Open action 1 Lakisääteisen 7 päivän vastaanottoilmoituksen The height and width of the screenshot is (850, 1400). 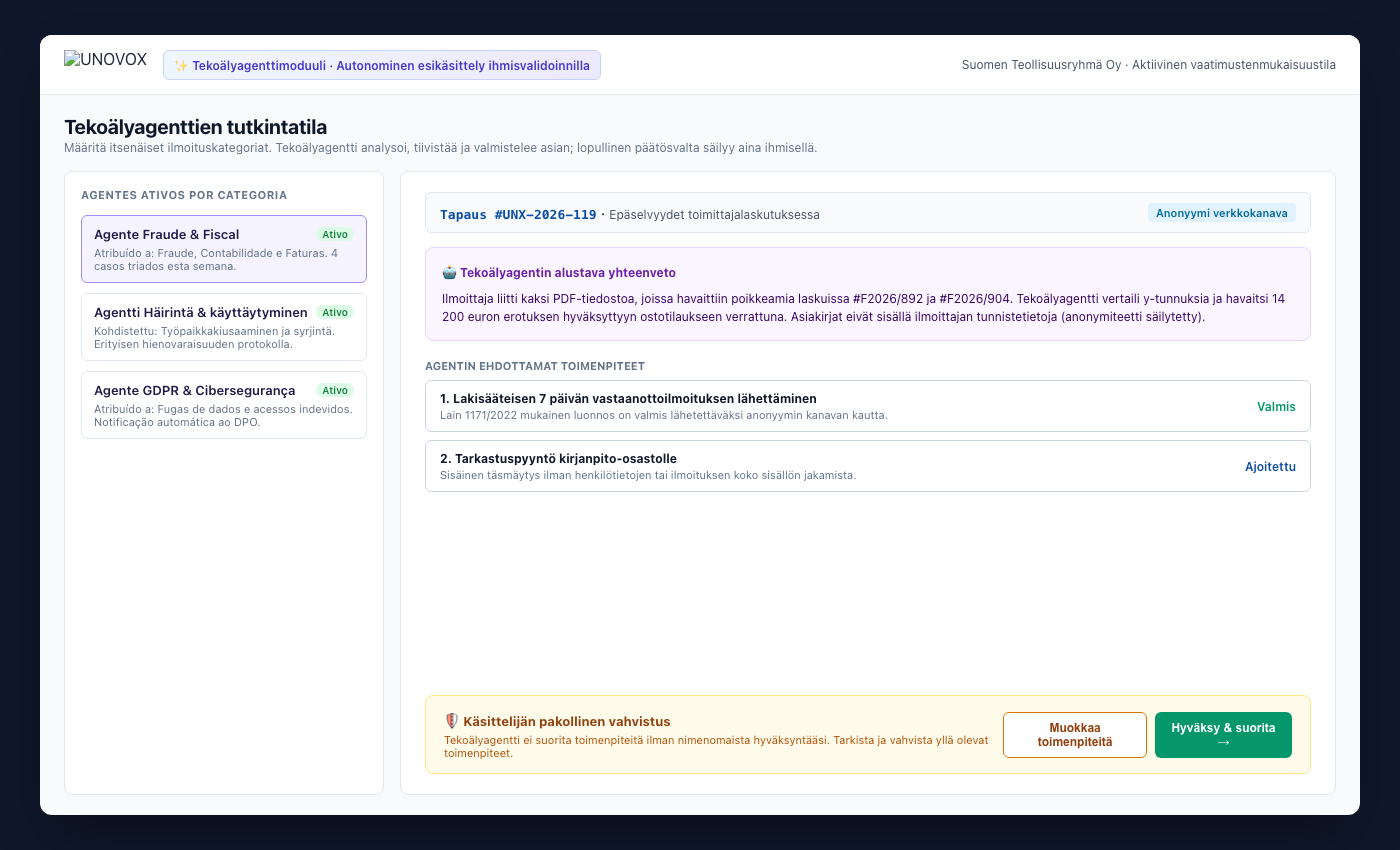[x=867, y=406]
